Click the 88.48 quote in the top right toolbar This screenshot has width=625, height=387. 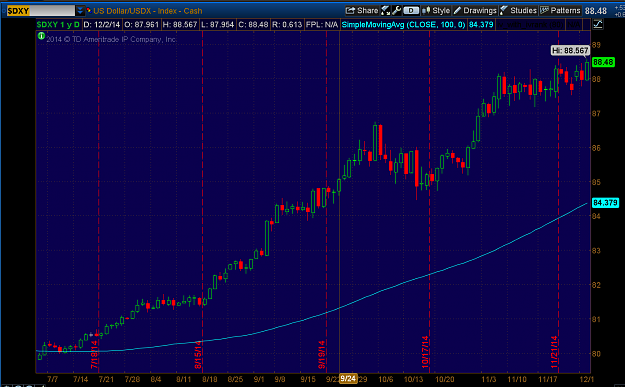point(596,11)
